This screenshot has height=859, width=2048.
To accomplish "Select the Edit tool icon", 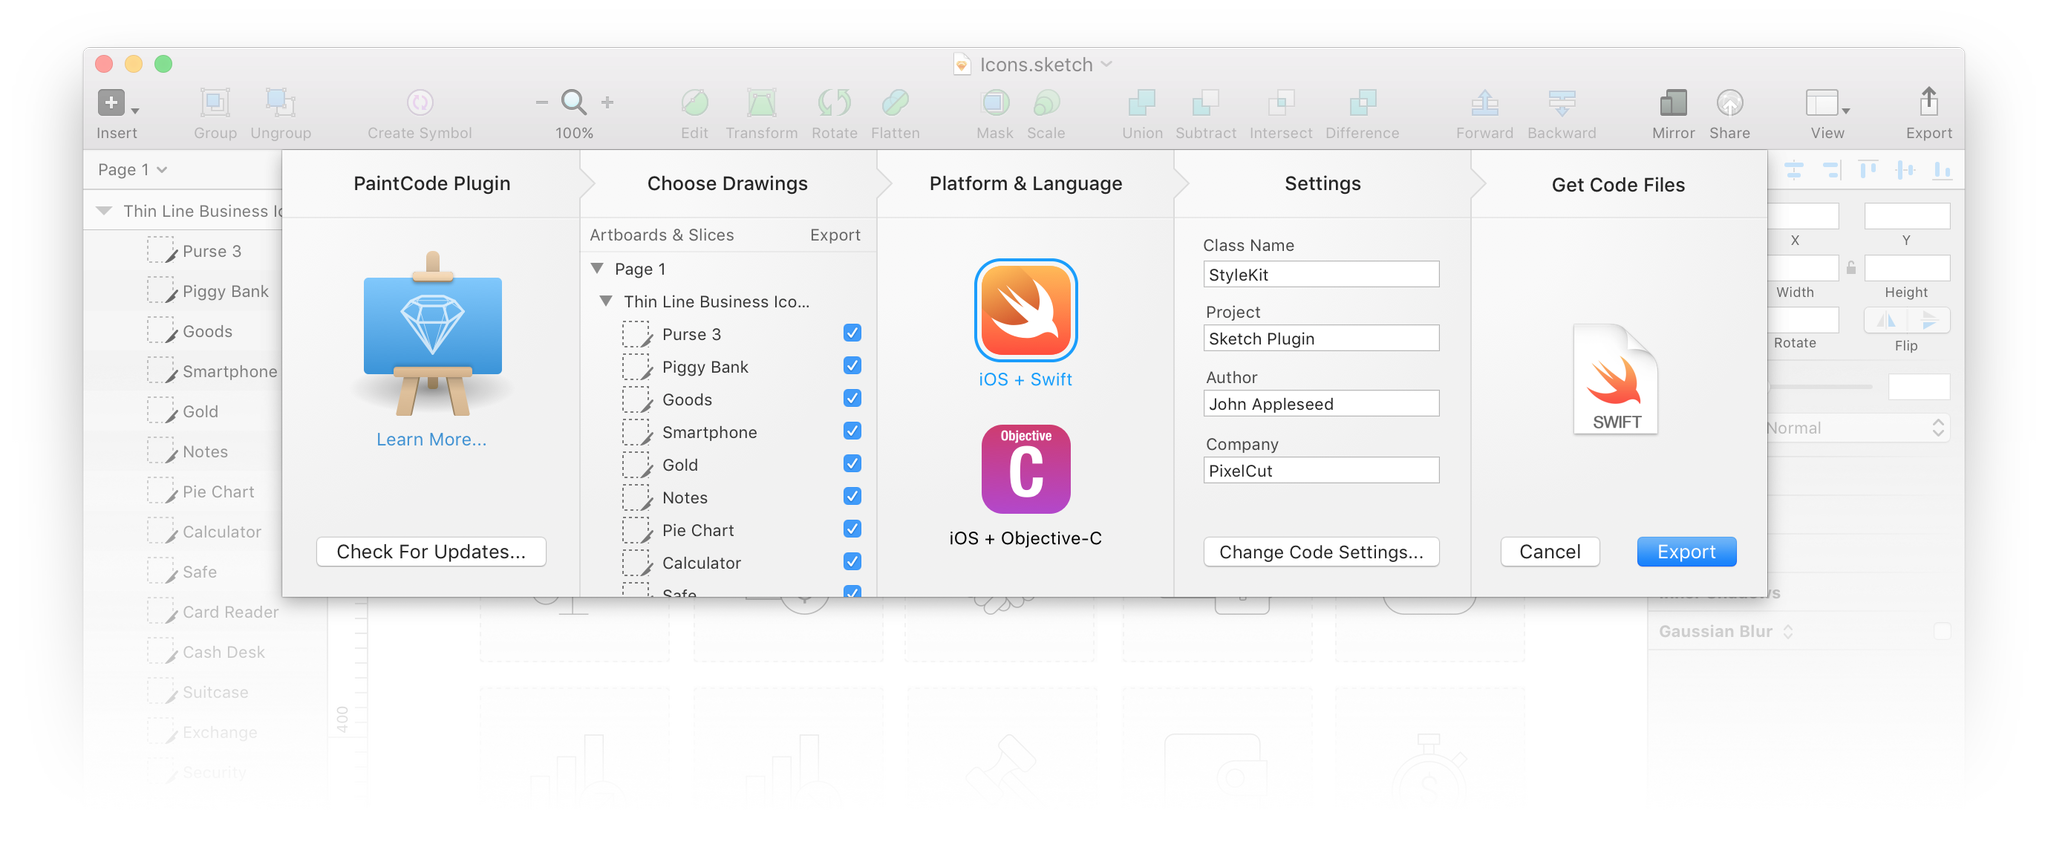I will [x=695, y=103].
